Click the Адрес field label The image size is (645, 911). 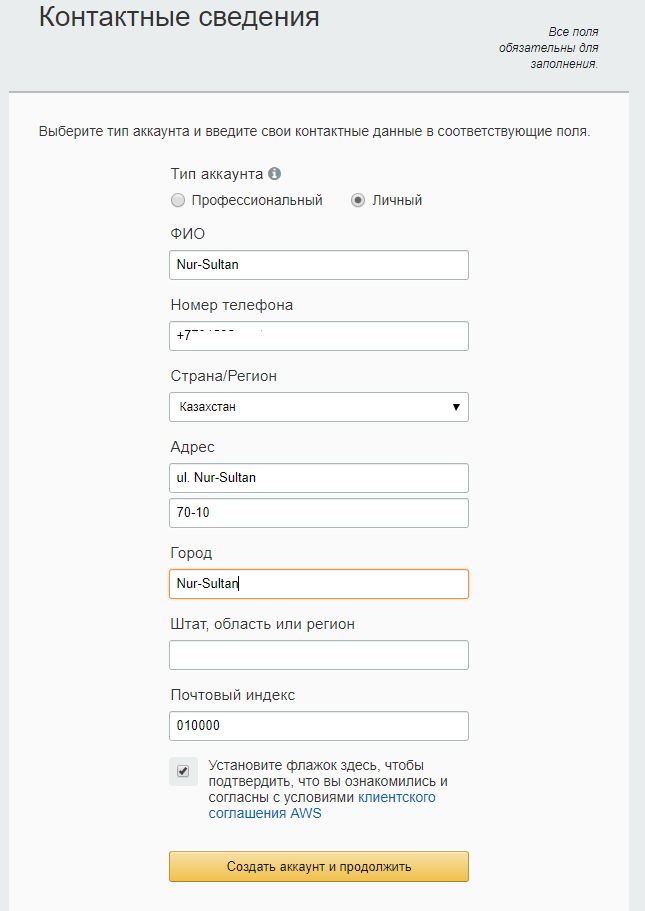click(x=192, y=447)
